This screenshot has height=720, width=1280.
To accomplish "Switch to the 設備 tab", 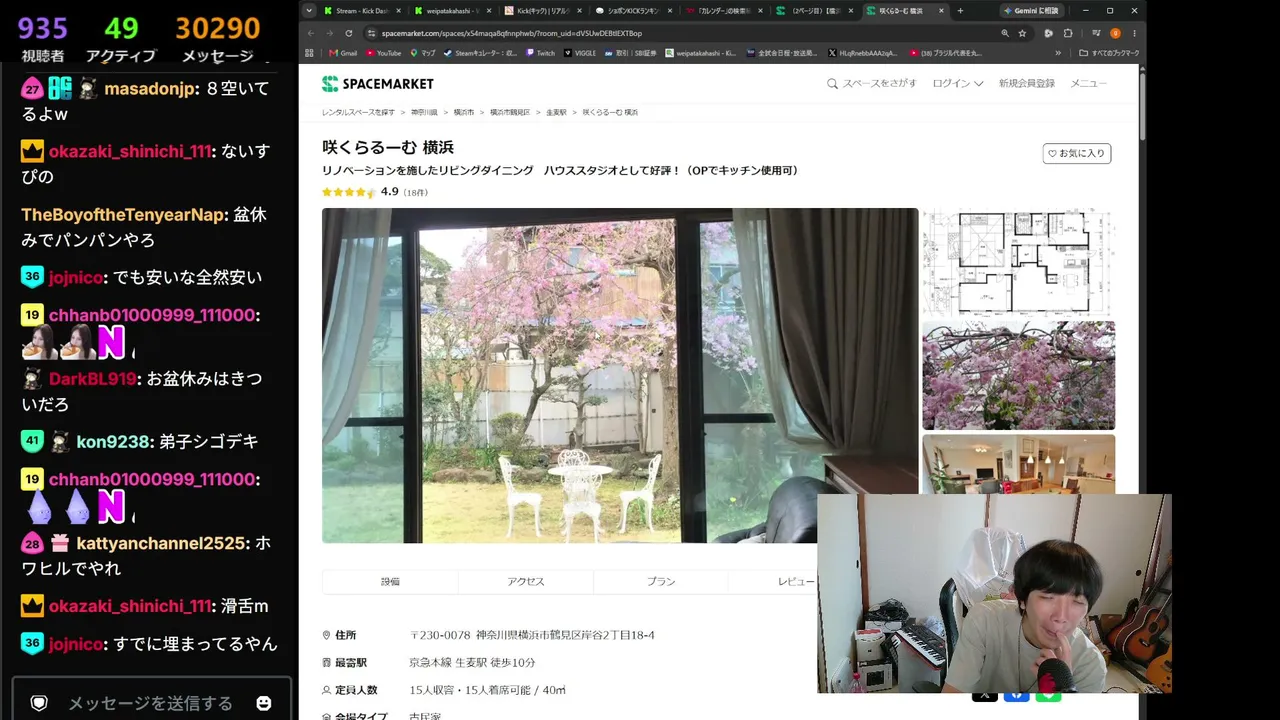I will pos(390,581).
